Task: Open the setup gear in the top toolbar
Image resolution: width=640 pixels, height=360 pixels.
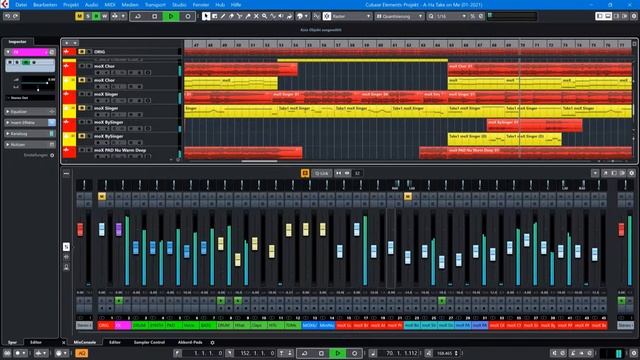Action: pyautogui.click(x=633, y=16)
